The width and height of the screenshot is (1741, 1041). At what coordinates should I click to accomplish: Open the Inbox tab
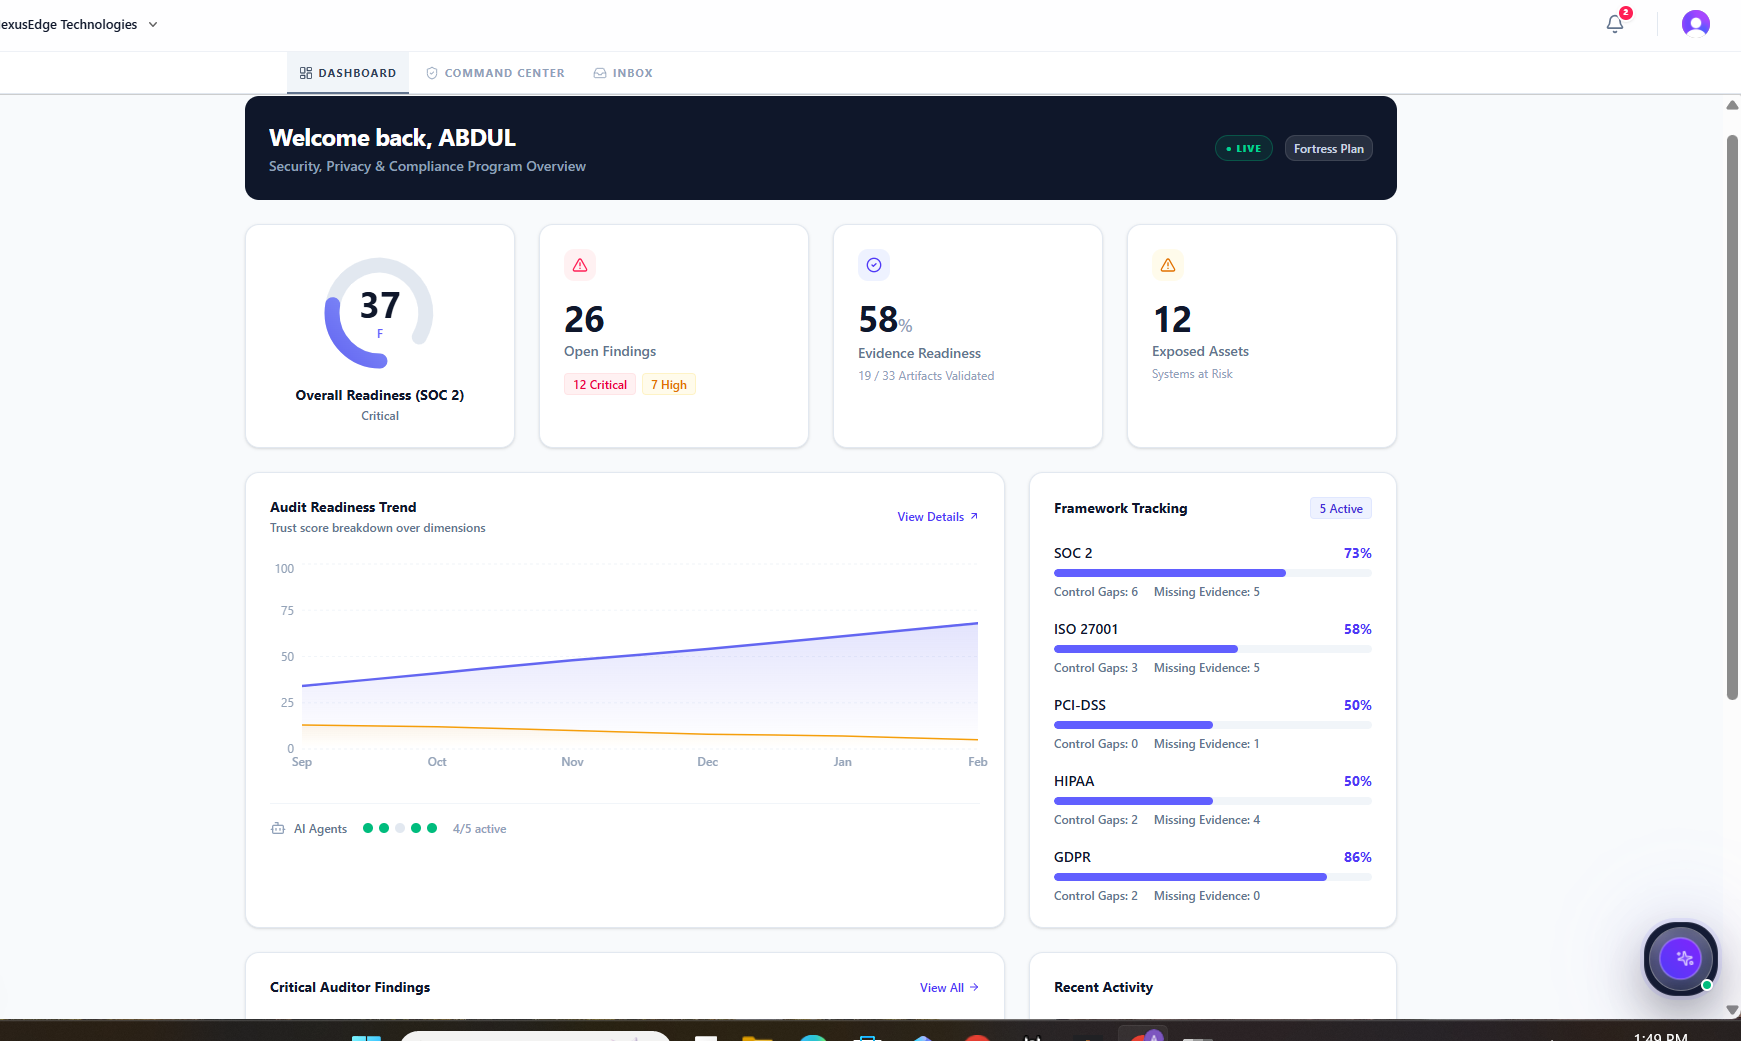pos(623,73)
